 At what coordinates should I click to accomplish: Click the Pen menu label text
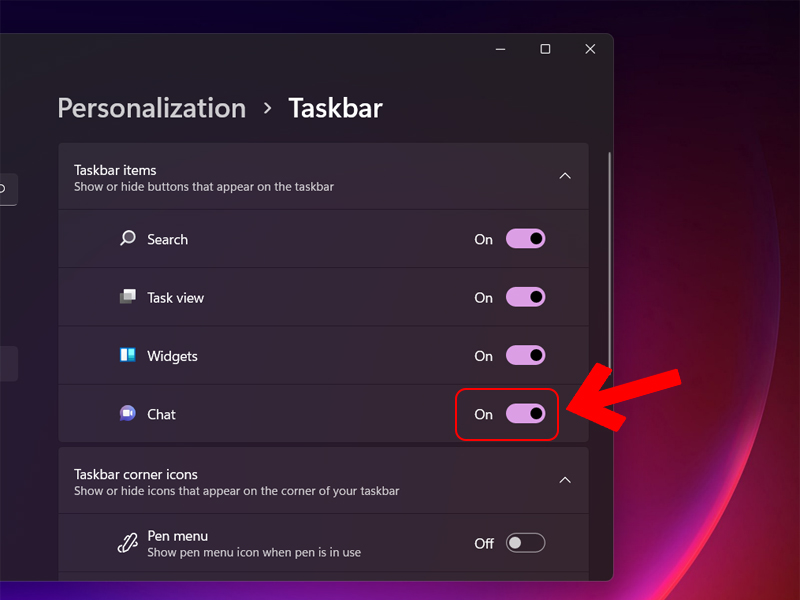point(178,536)
